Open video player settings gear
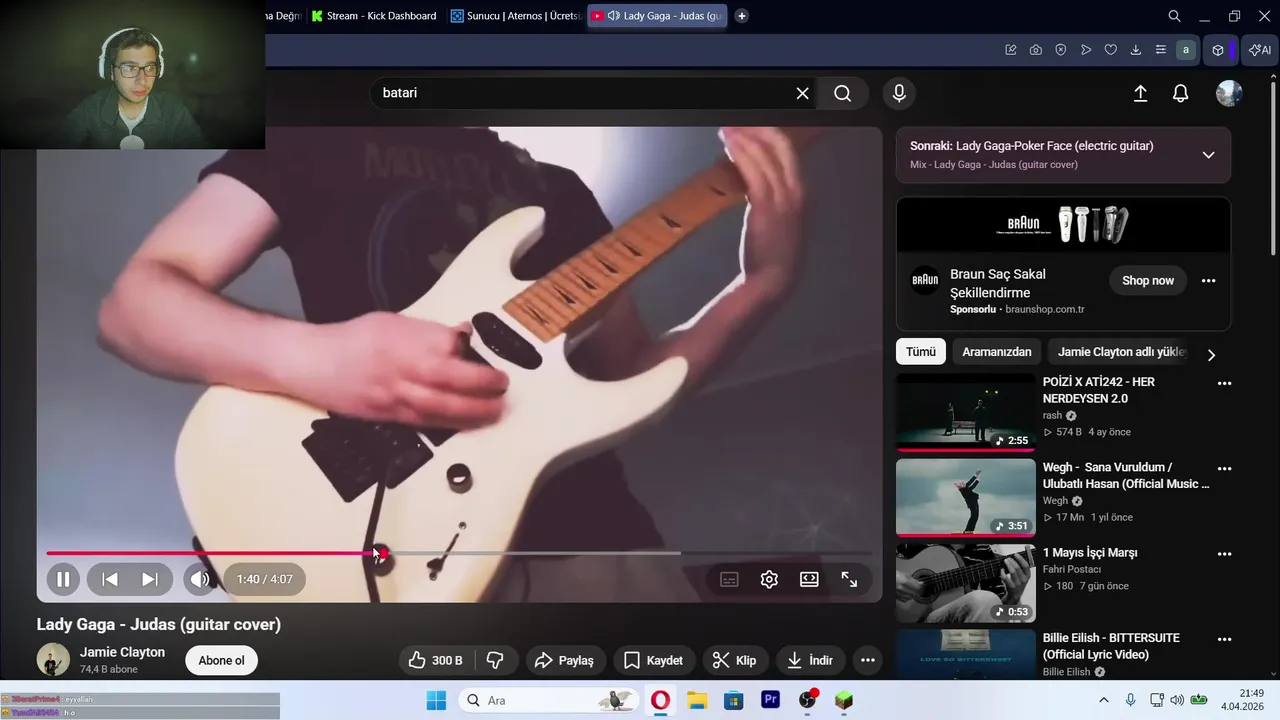The width and height of the screenshot is (1280, 720). [769, 579]
